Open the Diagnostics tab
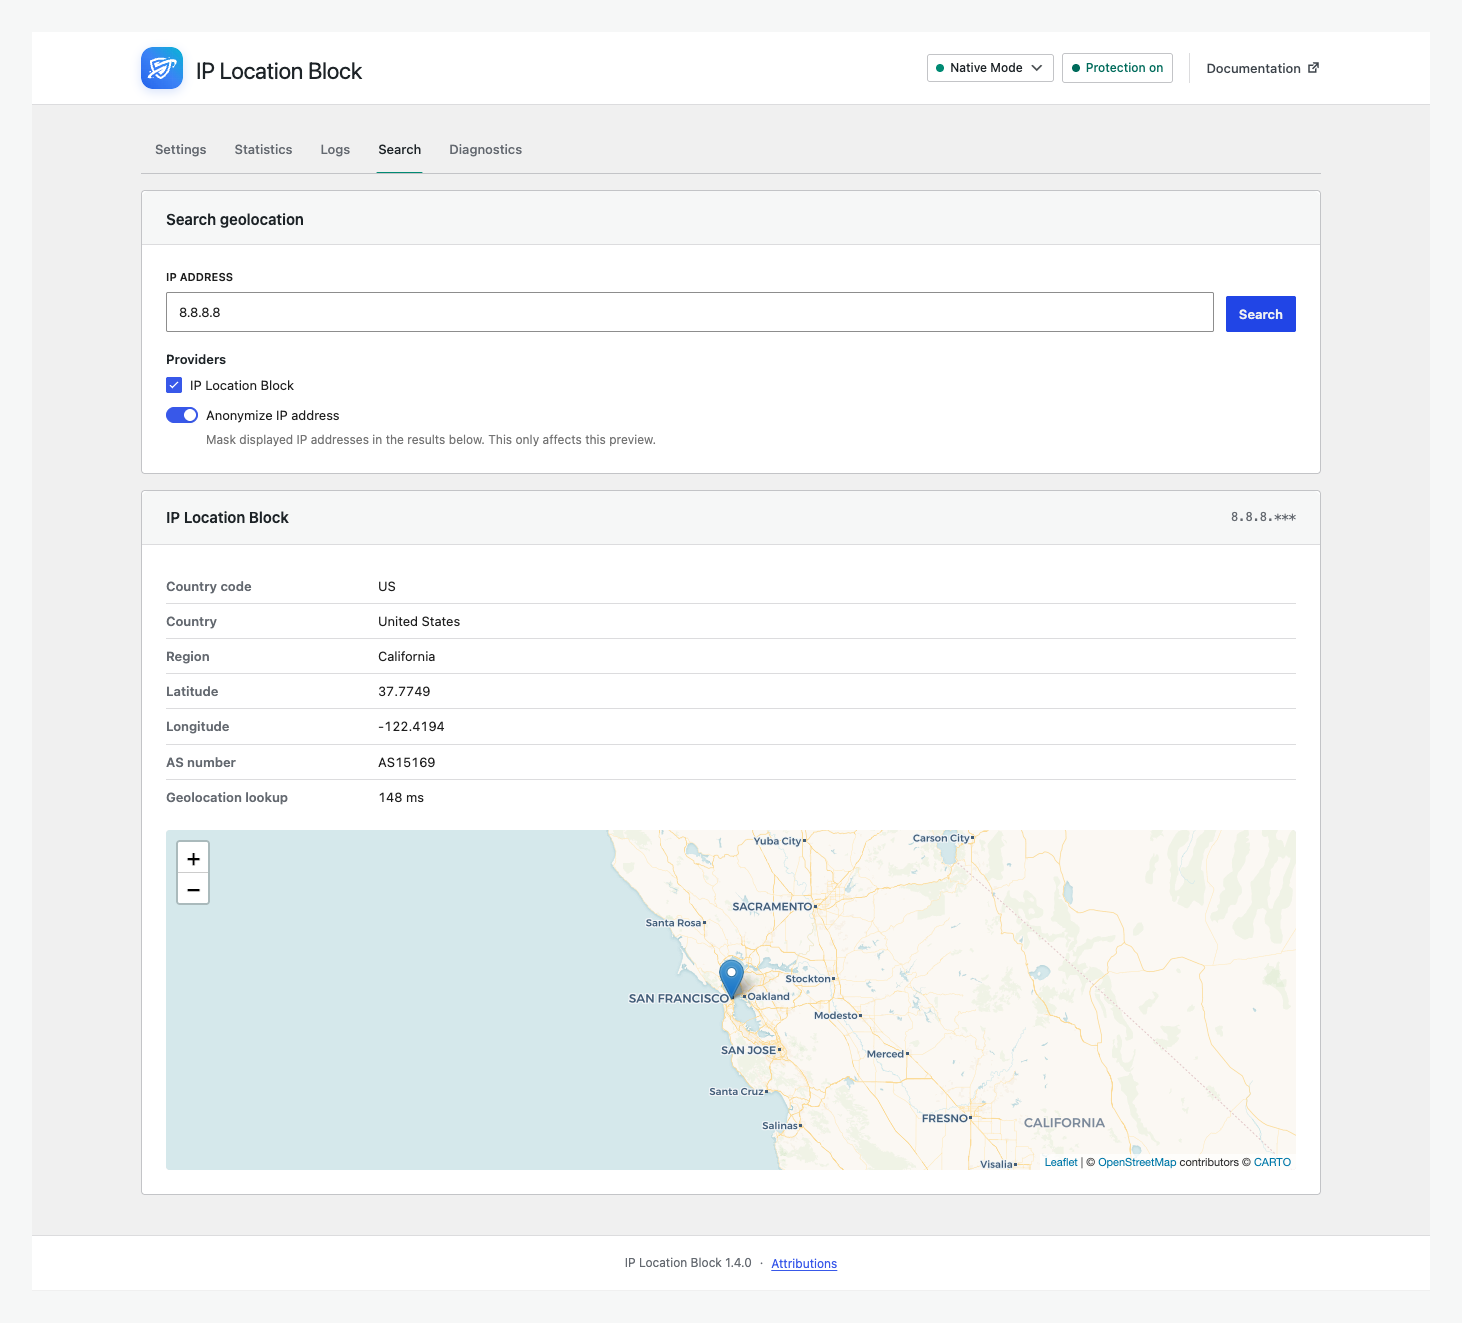The image size is (1462, 1323). tap(486, 149)
